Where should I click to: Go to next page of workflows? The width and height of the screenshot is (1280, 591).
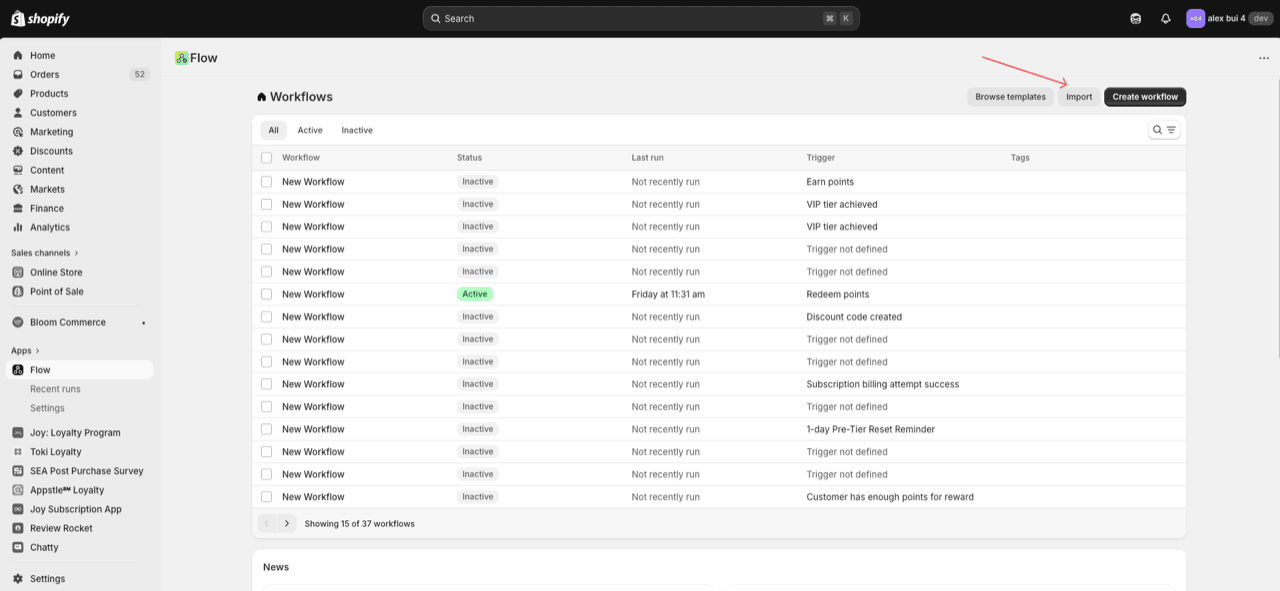[x=287, y=523]
